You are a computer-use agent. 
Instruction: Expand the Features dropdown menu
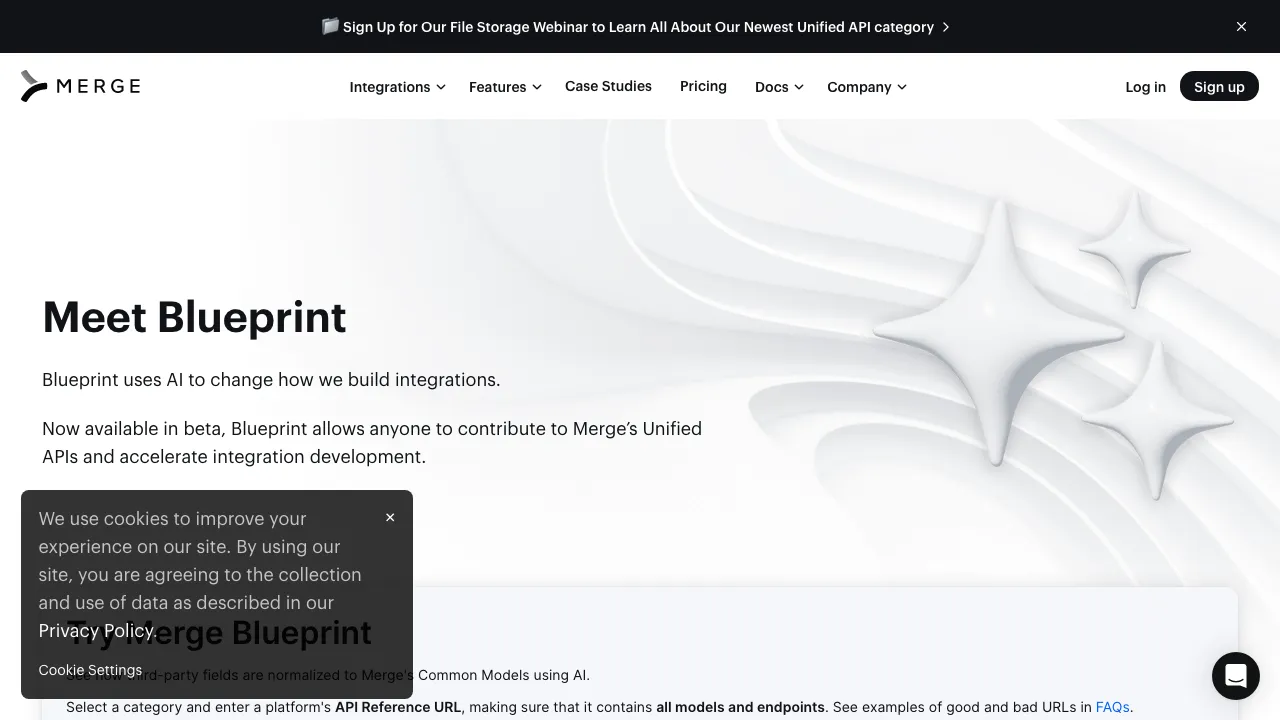point(505,87)
